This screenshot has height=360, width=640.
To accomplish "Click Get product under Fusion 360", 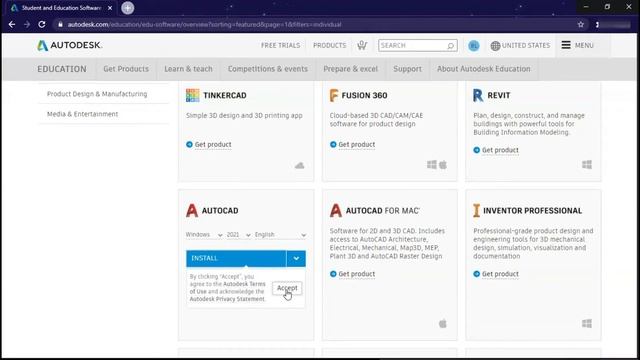I will (357, 144).
